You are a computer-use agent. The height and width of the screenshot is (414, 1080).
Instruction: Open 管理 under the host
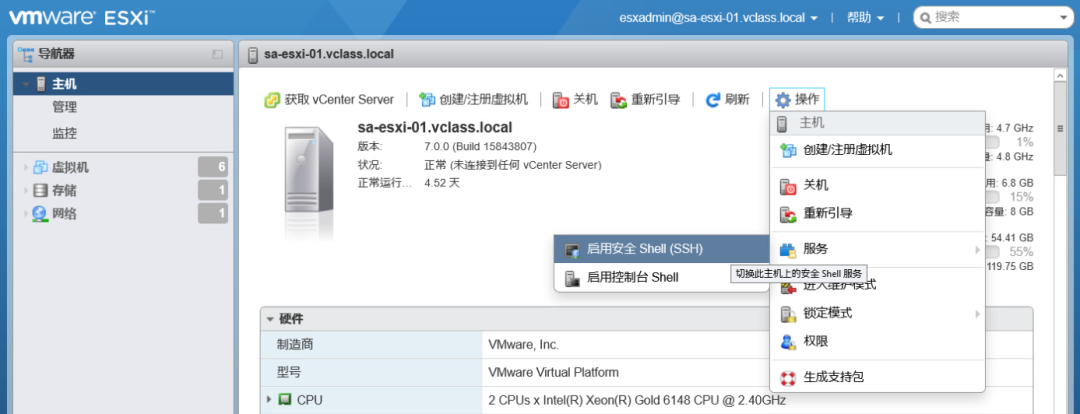[x=65, y=107]
